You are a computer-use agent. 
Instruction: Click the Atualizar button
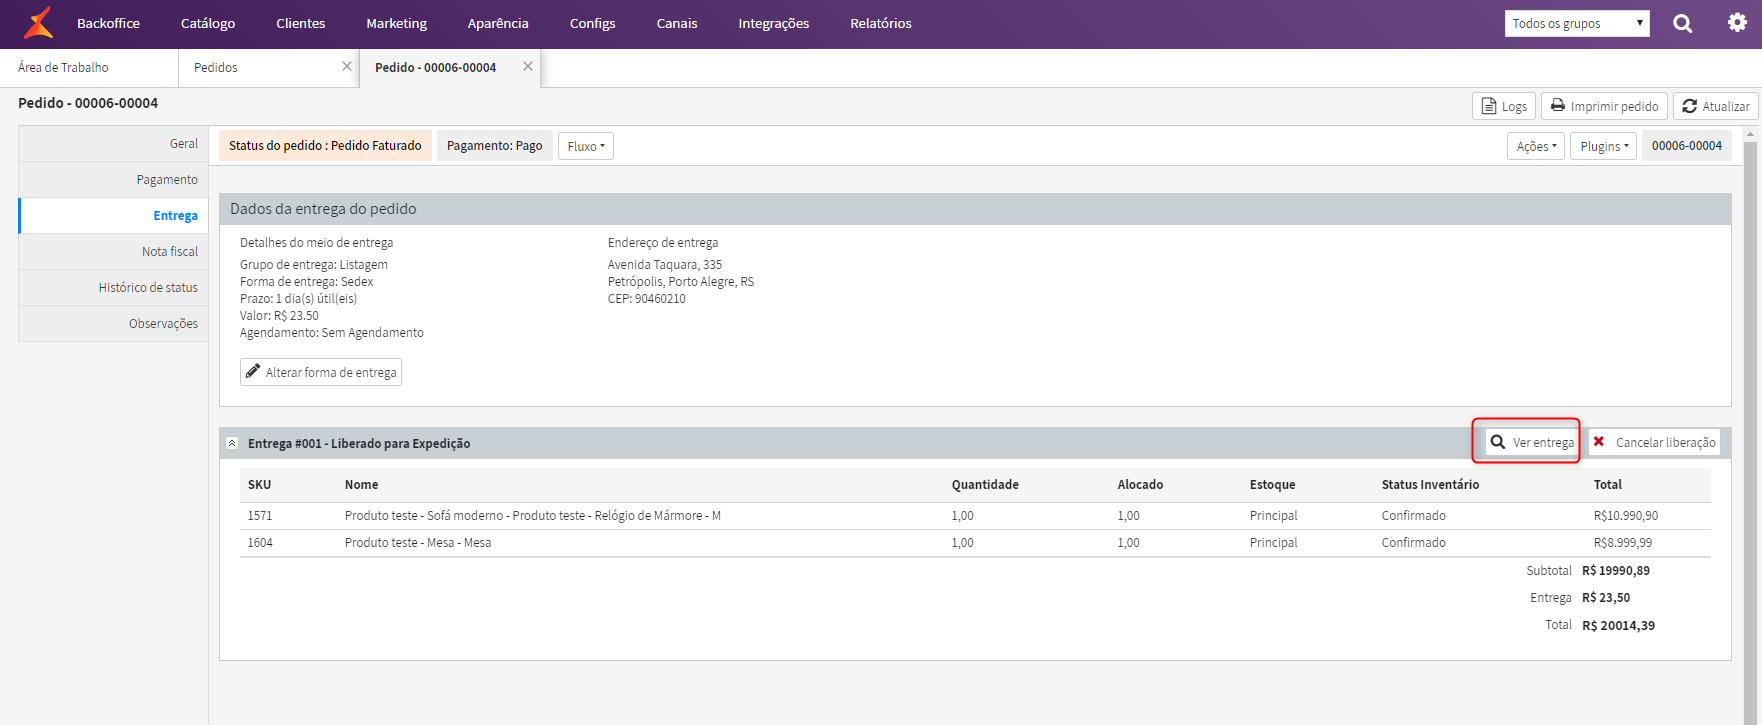[x=1716, y=106]
